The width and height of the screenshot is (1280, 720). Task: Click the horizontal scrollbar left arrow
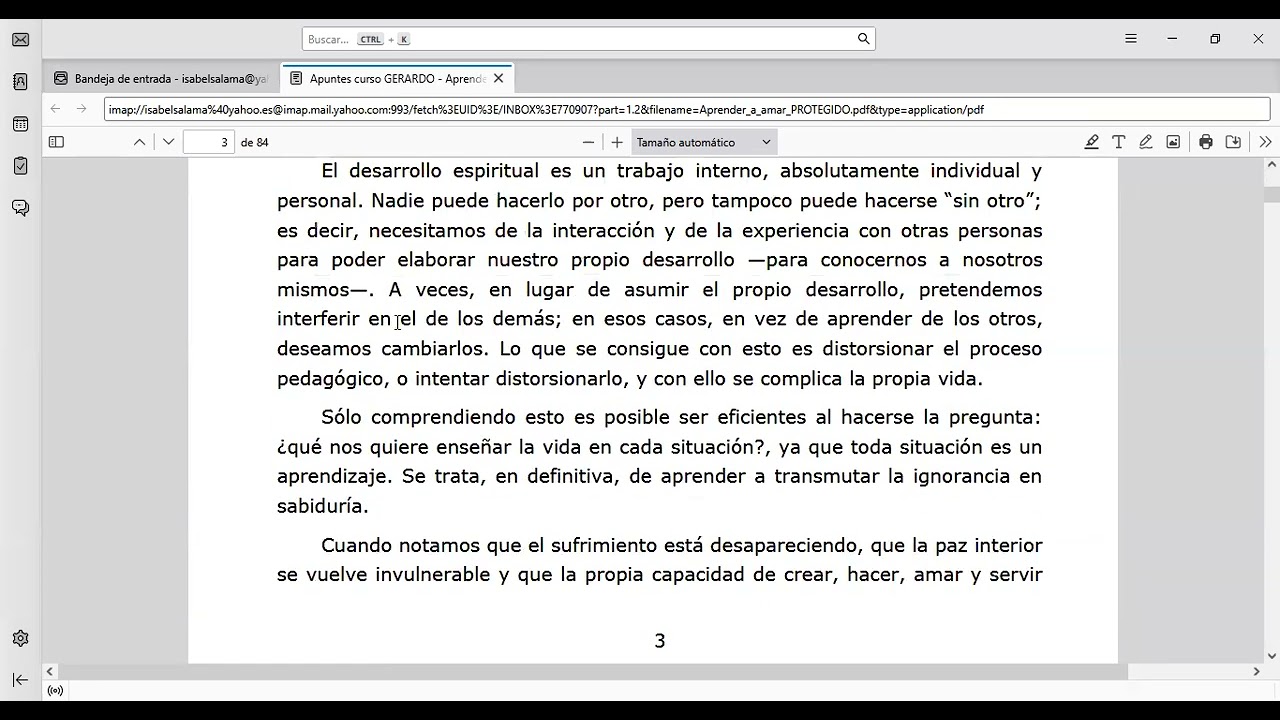(50, 672)
